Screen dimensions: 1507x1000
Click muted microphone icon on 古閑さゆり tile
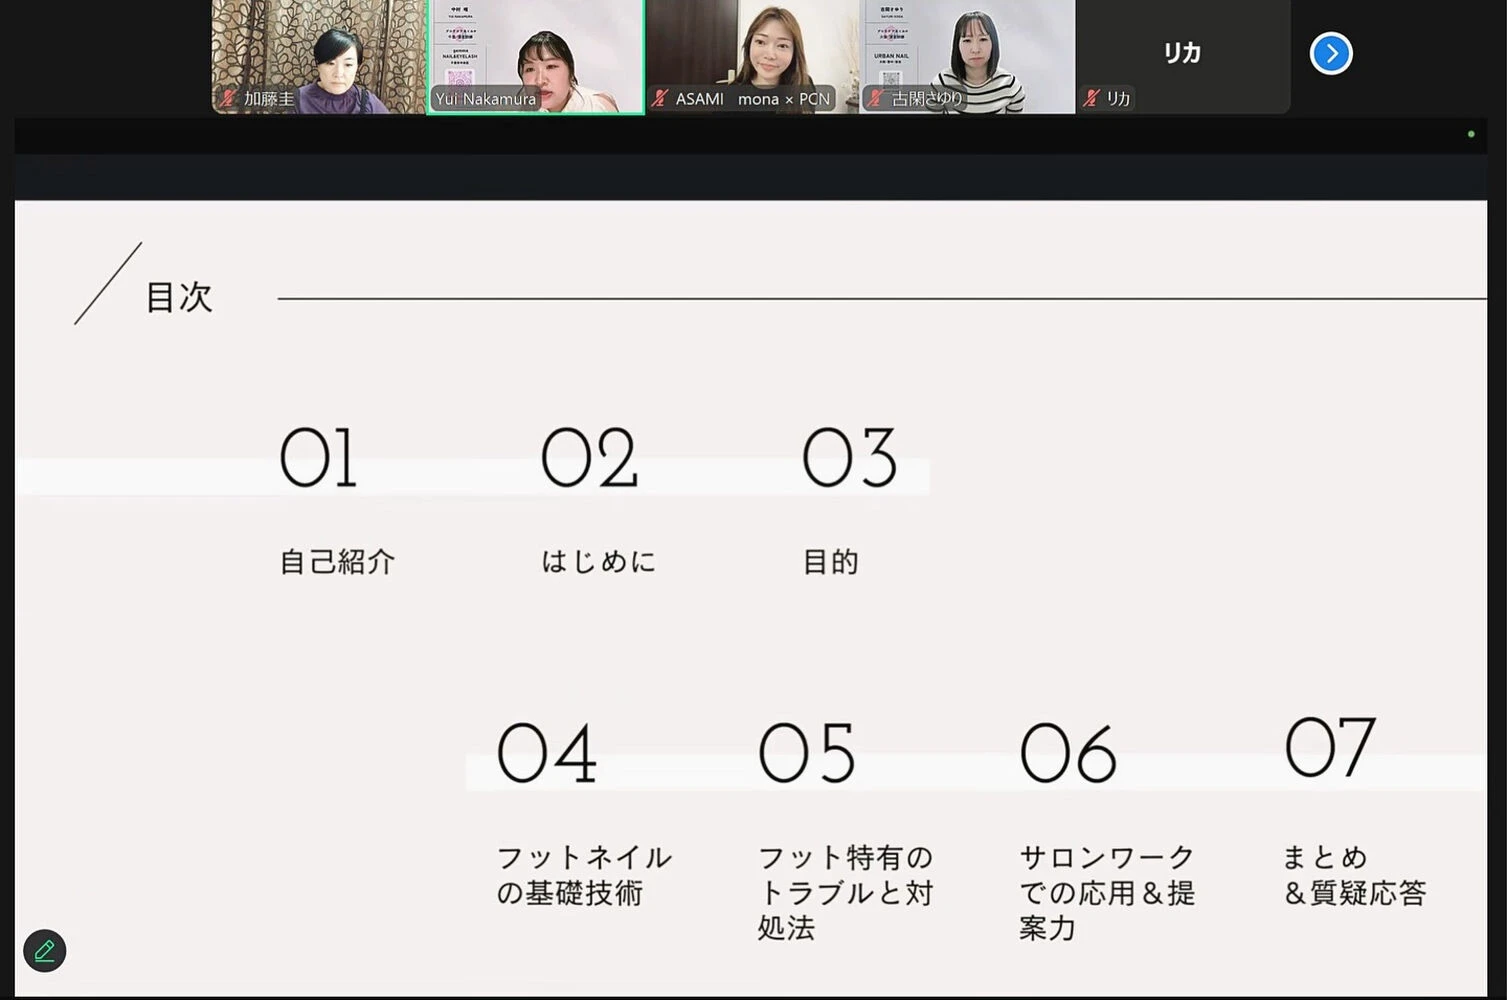876,98
